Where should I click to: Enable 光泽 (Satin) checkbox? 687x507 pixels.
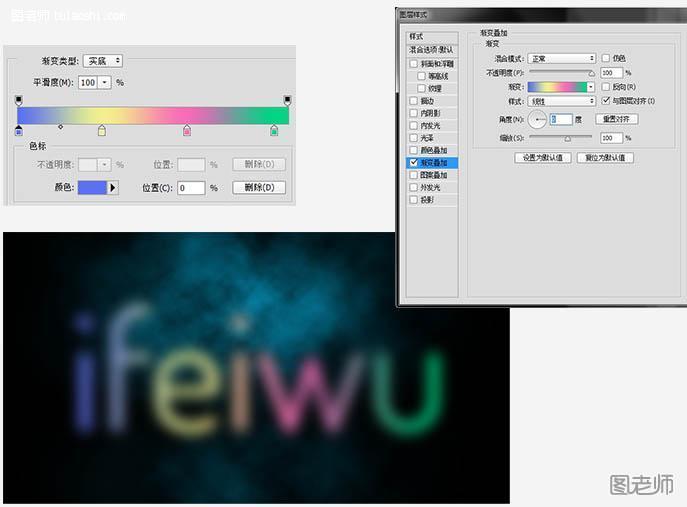pyautogui.click(x=414, y=138)
